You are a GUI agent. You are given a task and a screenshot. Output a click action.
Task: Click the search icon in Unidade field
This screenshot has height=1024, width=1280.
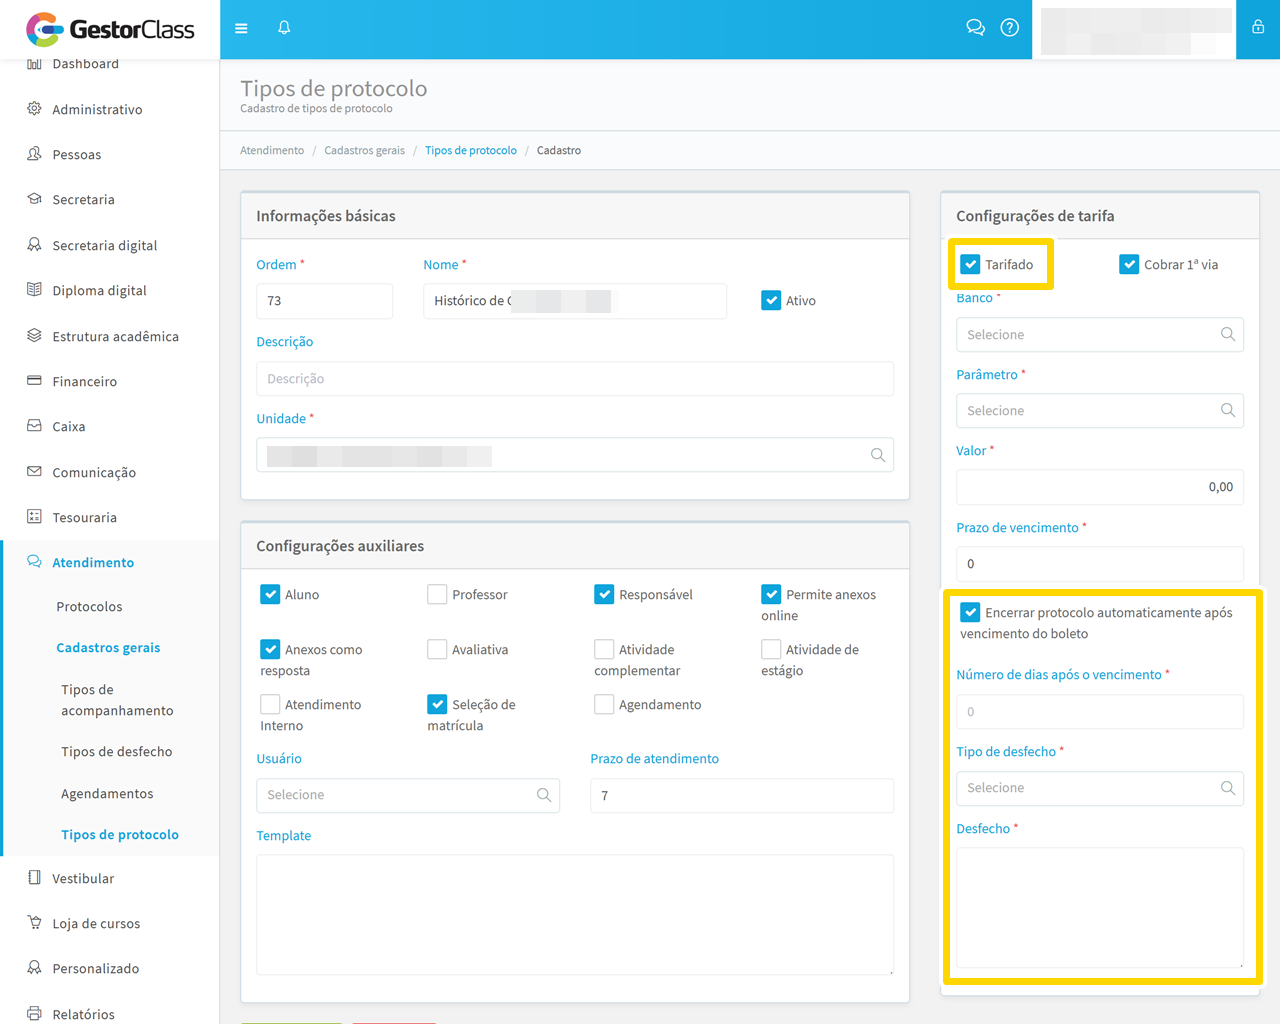click(x=878, y=455)
